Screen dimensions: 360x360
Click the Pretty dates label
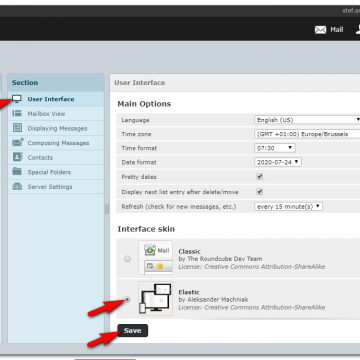tap(139, 177)
